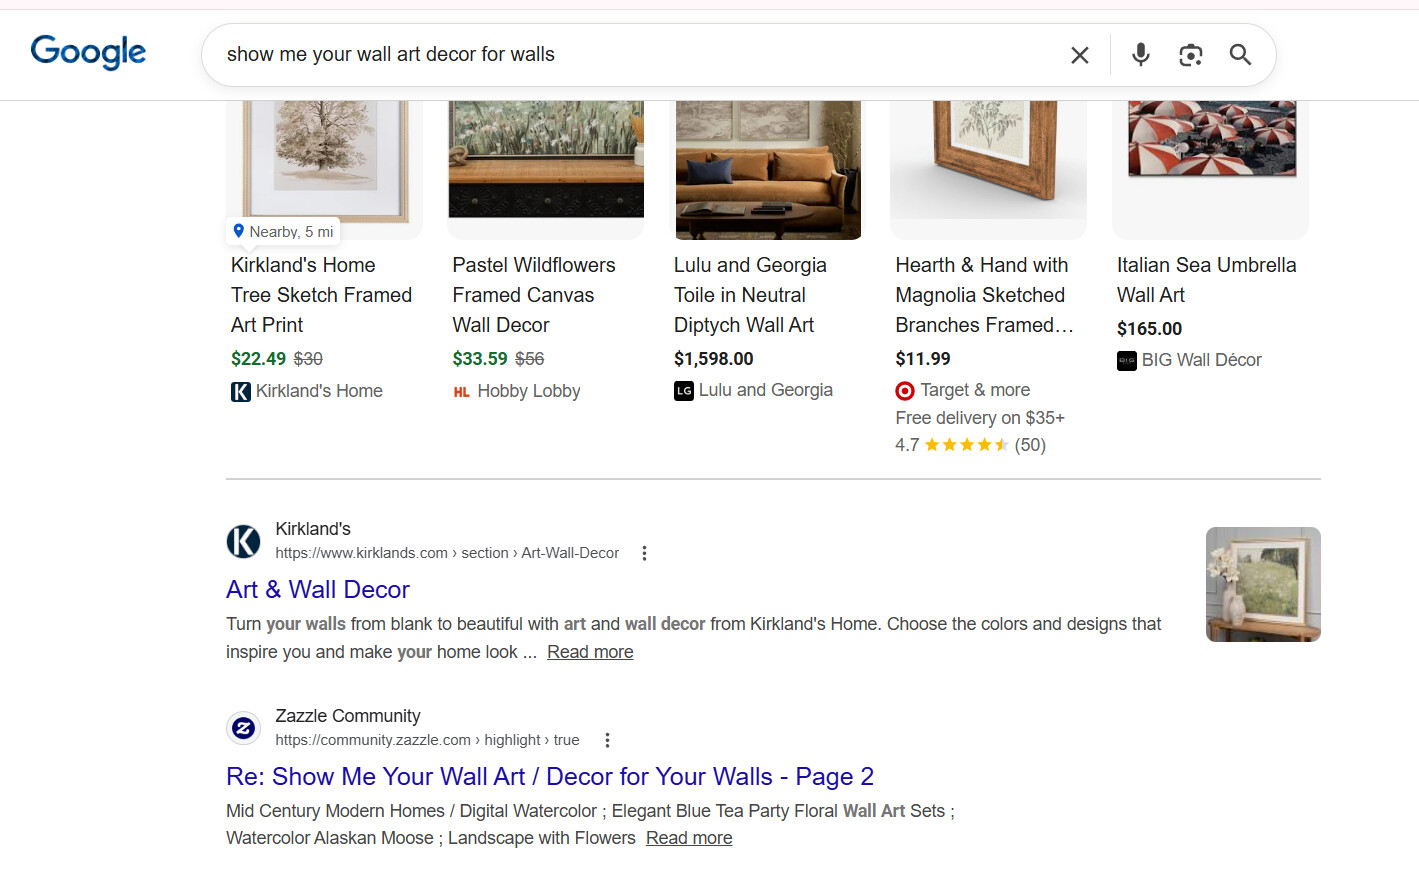Click the $33.59 sale price
Image resolution: width=1419 pixels, height=879 pixels.
click(480, 359)
